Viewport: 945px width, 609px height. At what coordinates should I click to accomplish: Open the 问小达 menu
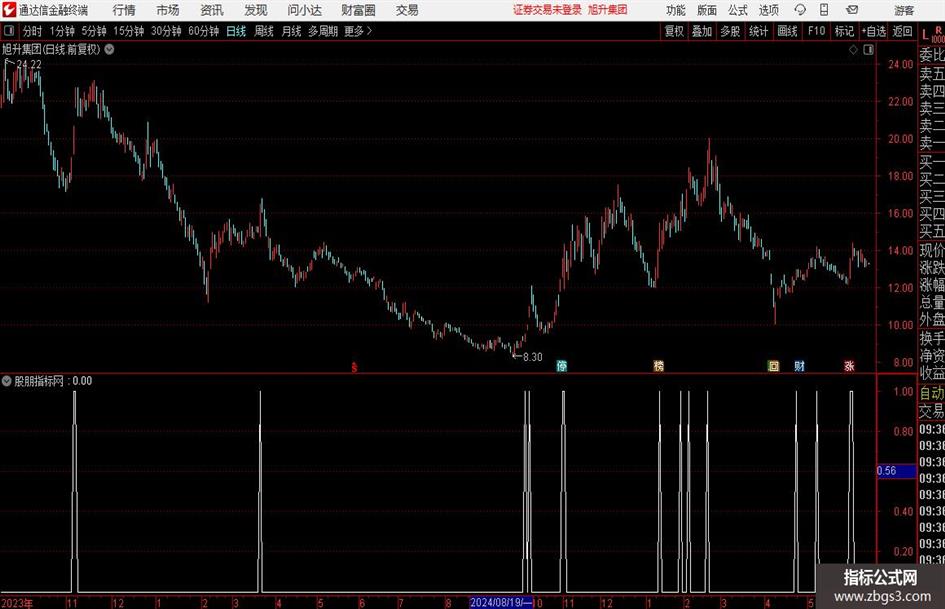pyautogui.click(x=304, y=10)
